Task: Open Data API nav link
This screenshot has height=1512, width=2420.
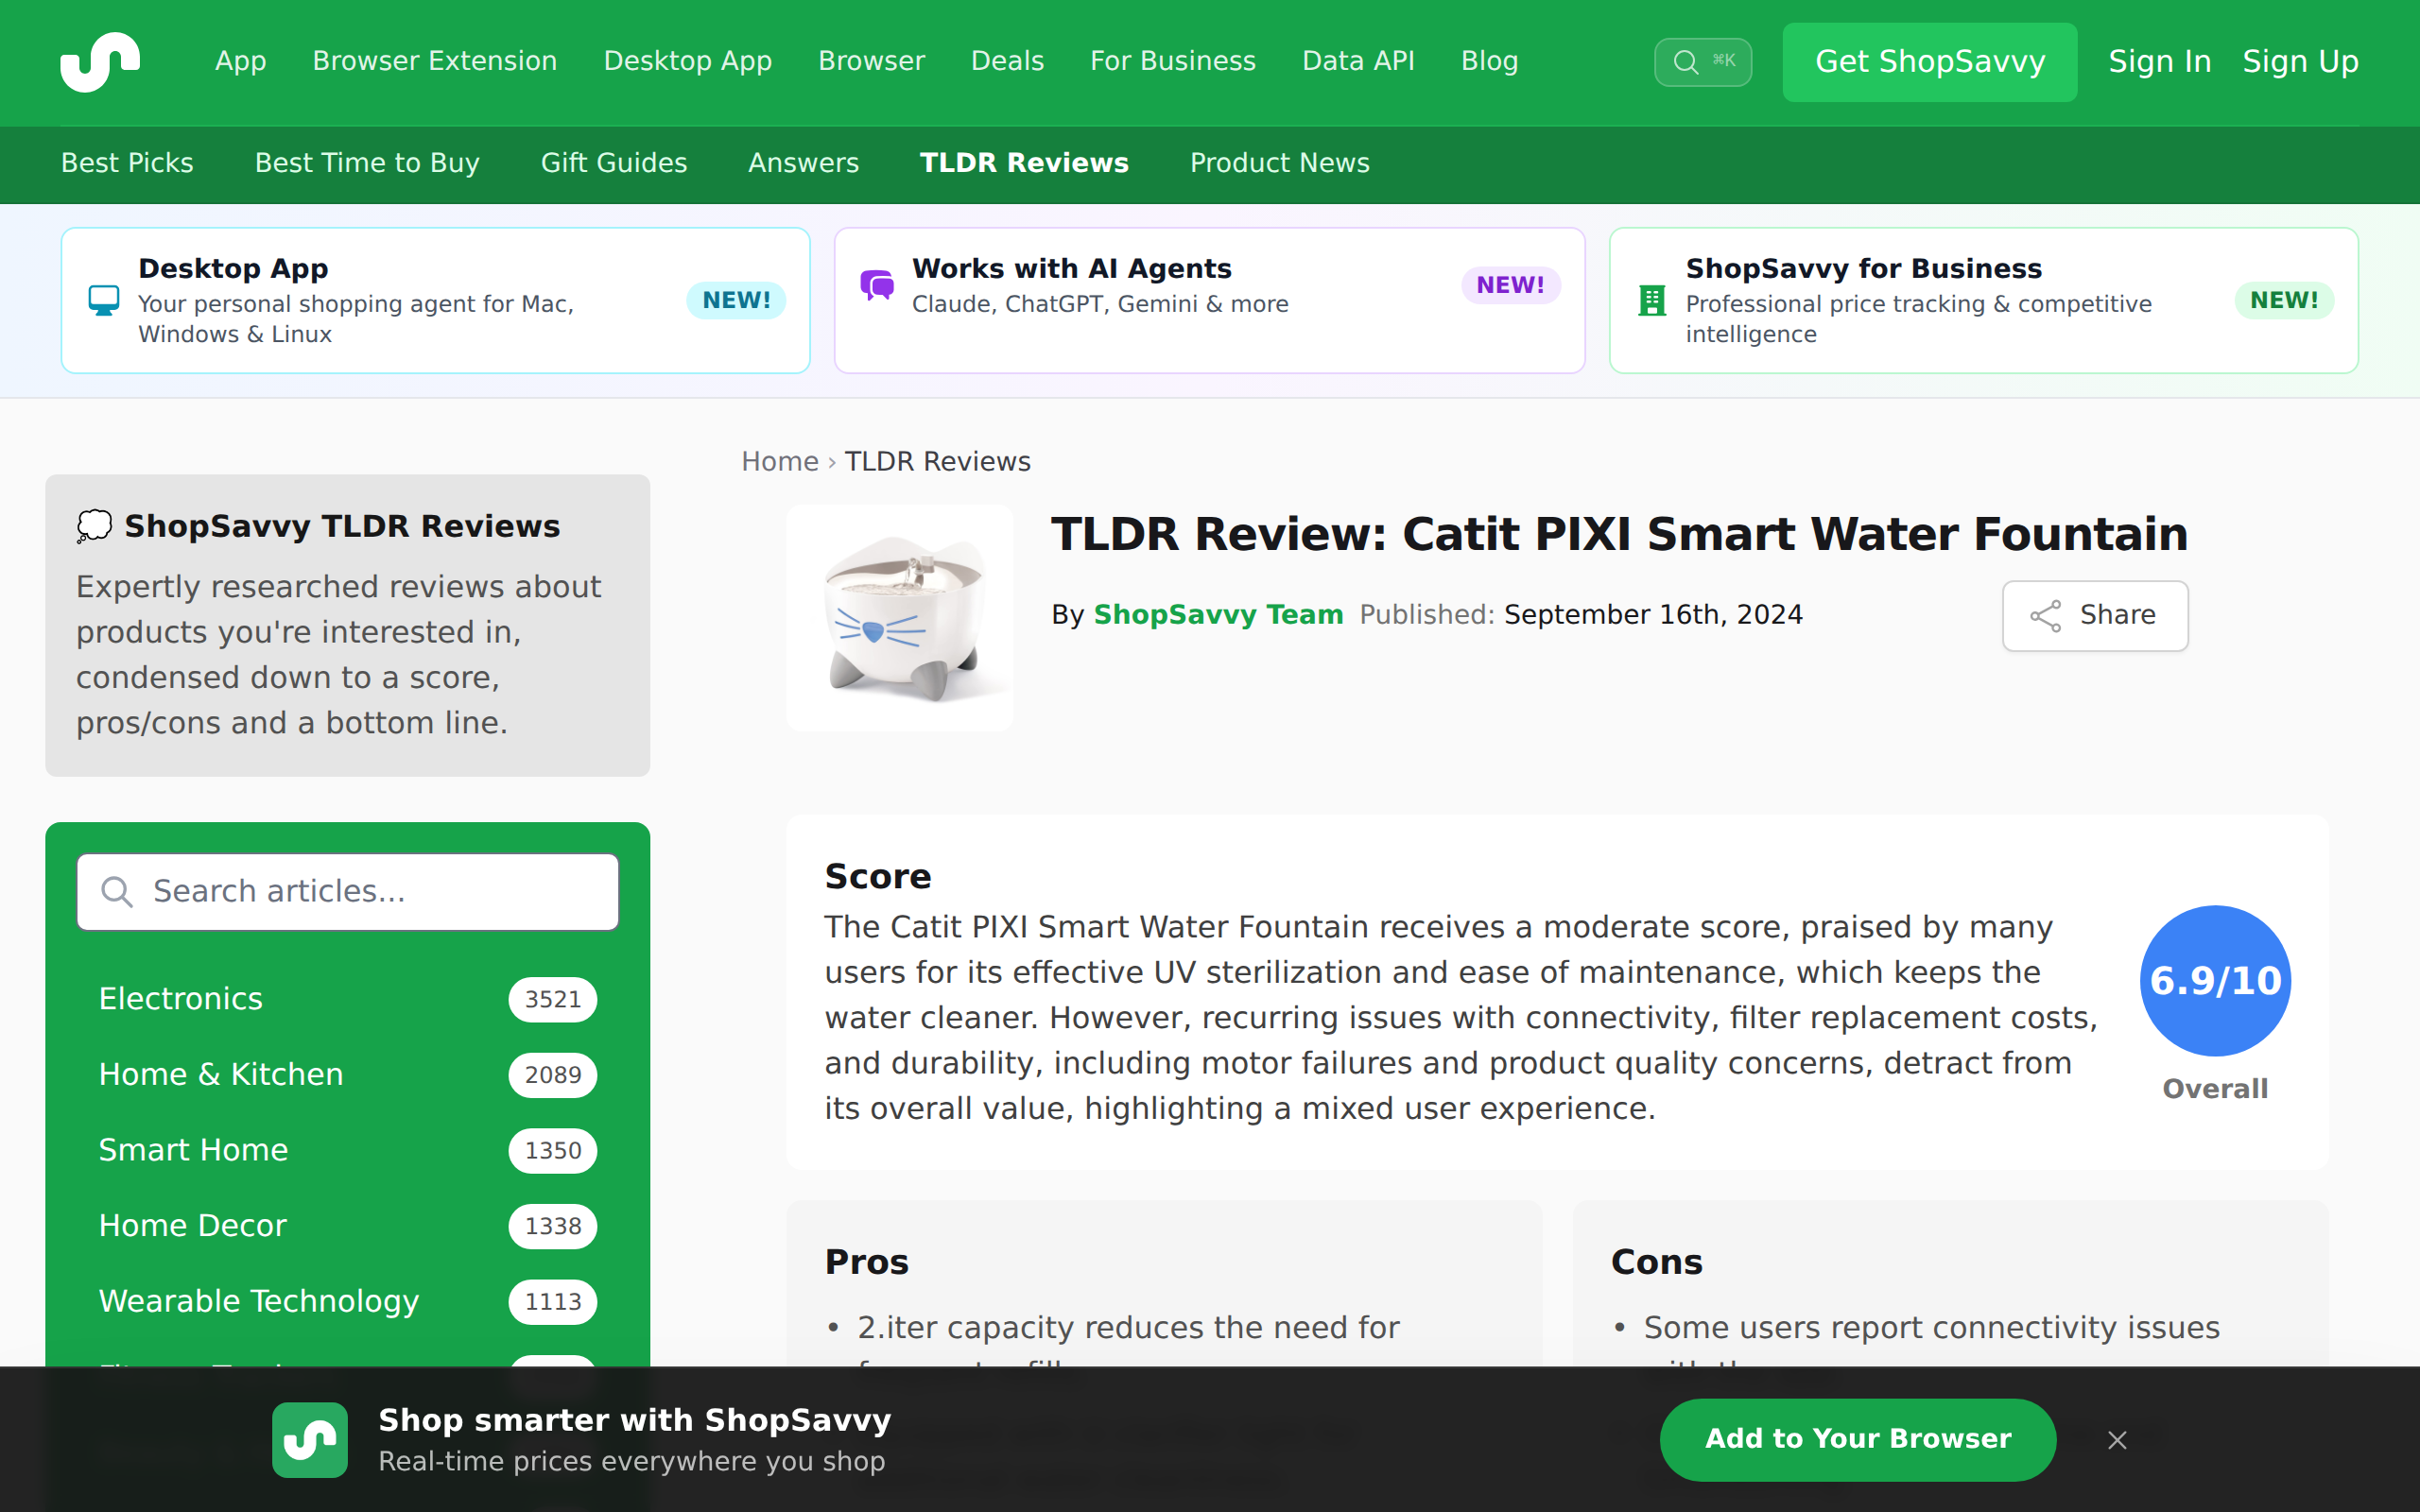Action: coord(1358,61)
